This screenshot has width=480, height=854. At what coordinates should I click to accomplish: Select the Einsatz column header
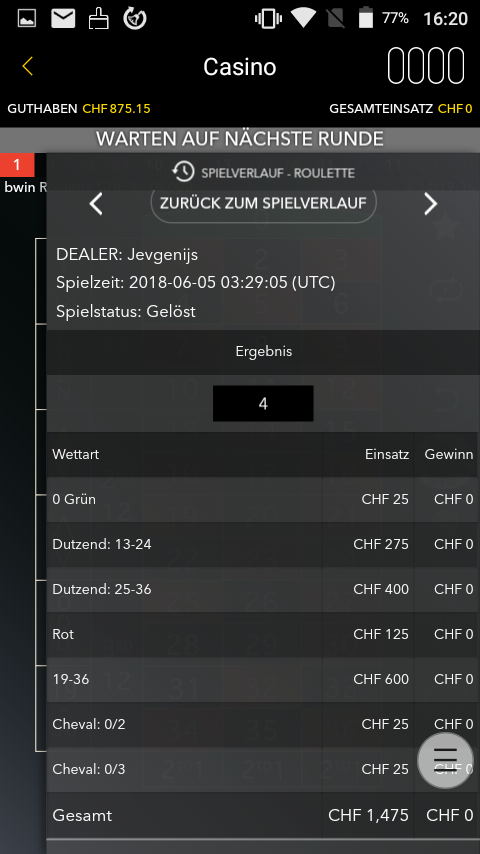pyautogui.click(x=387, y=454)
